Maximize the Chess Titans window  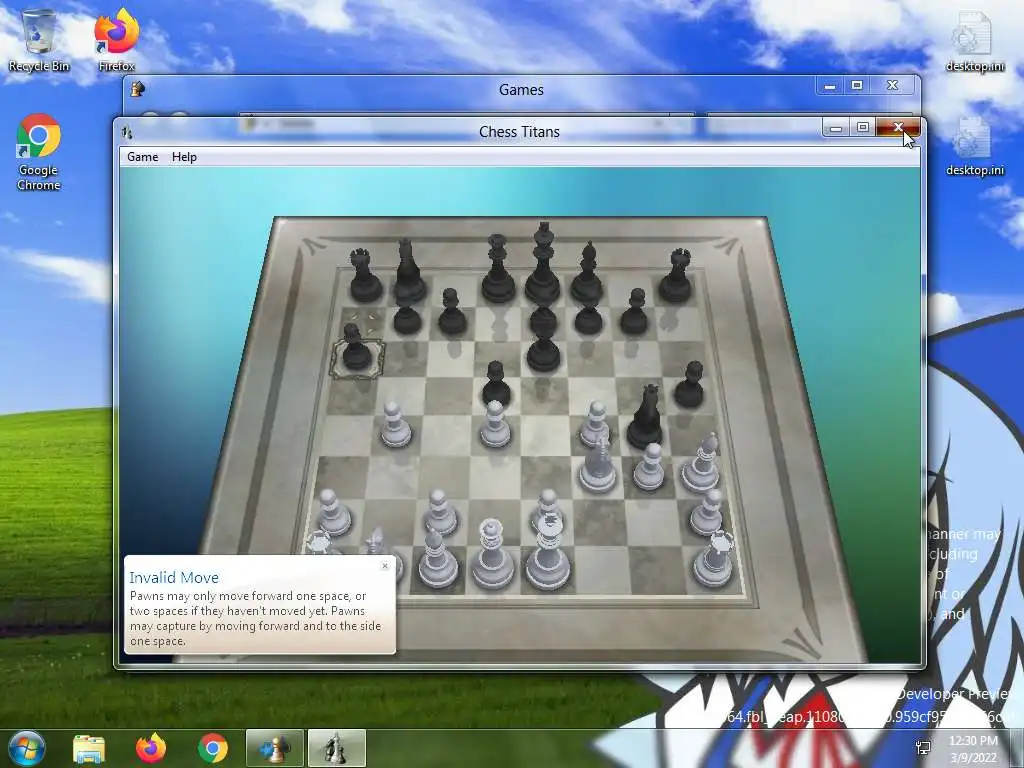pos(863,128)
